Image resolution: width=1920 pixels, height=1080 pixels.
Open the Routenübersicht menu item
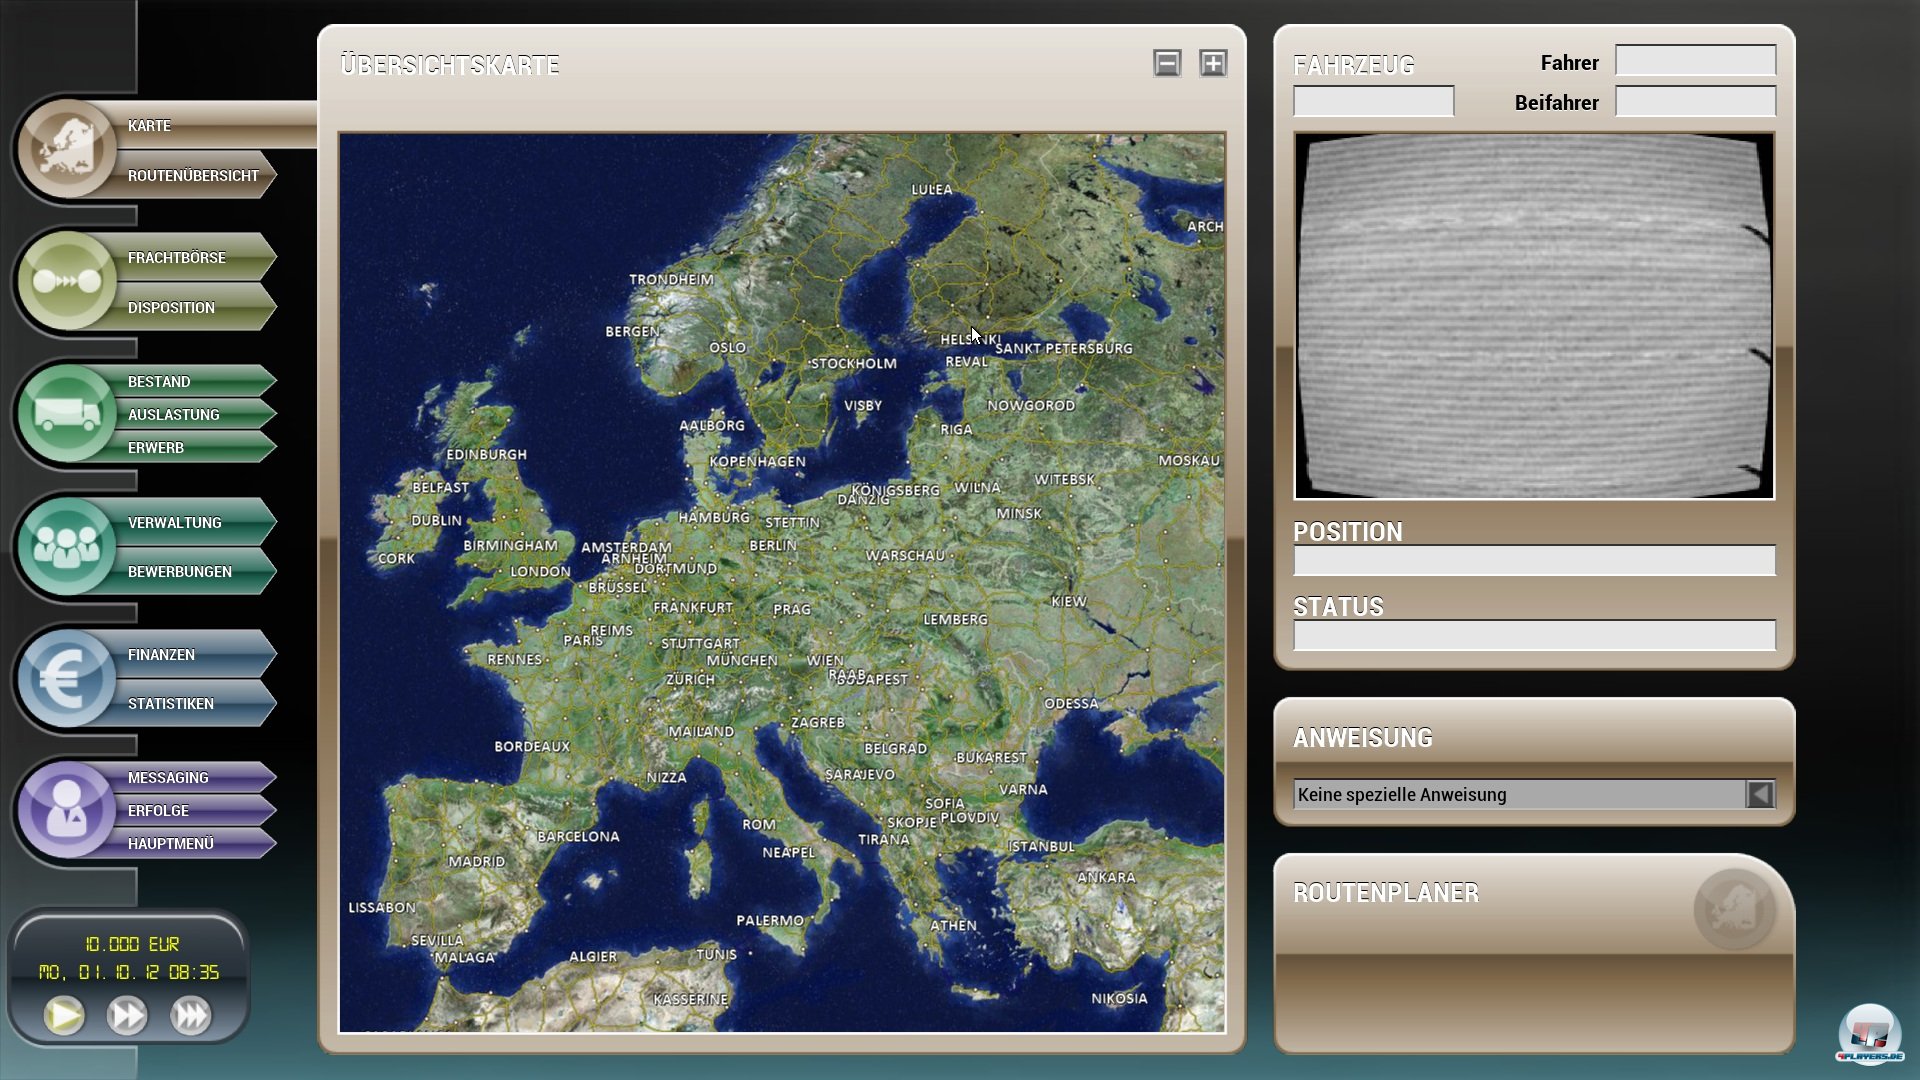(x=193, y=176)
